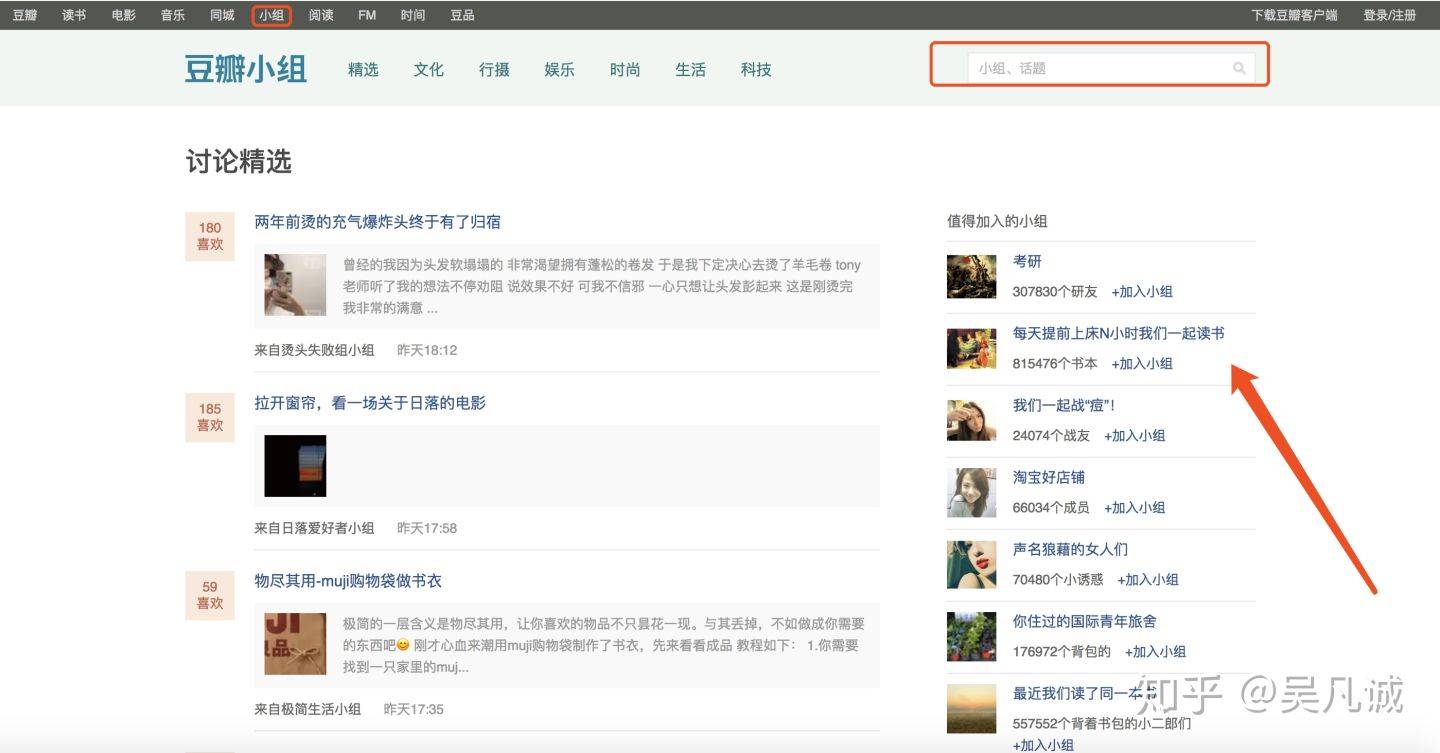Click 登录/注册 to sign in

[1389, 15]
